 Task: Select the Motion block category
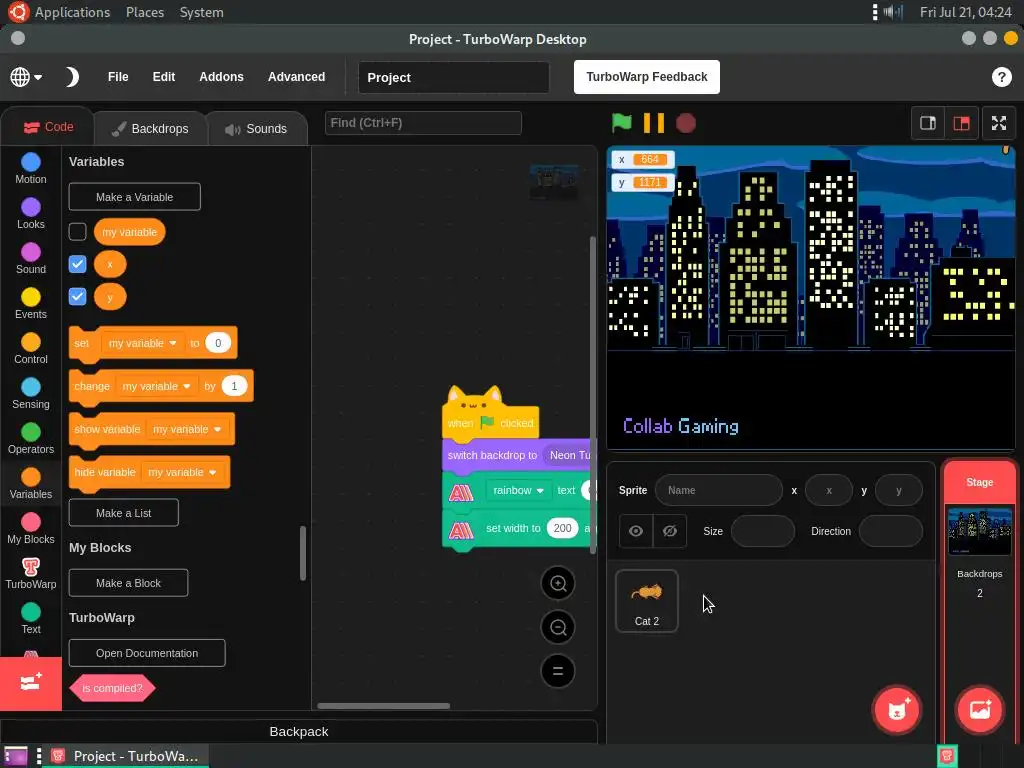(31, 168)
